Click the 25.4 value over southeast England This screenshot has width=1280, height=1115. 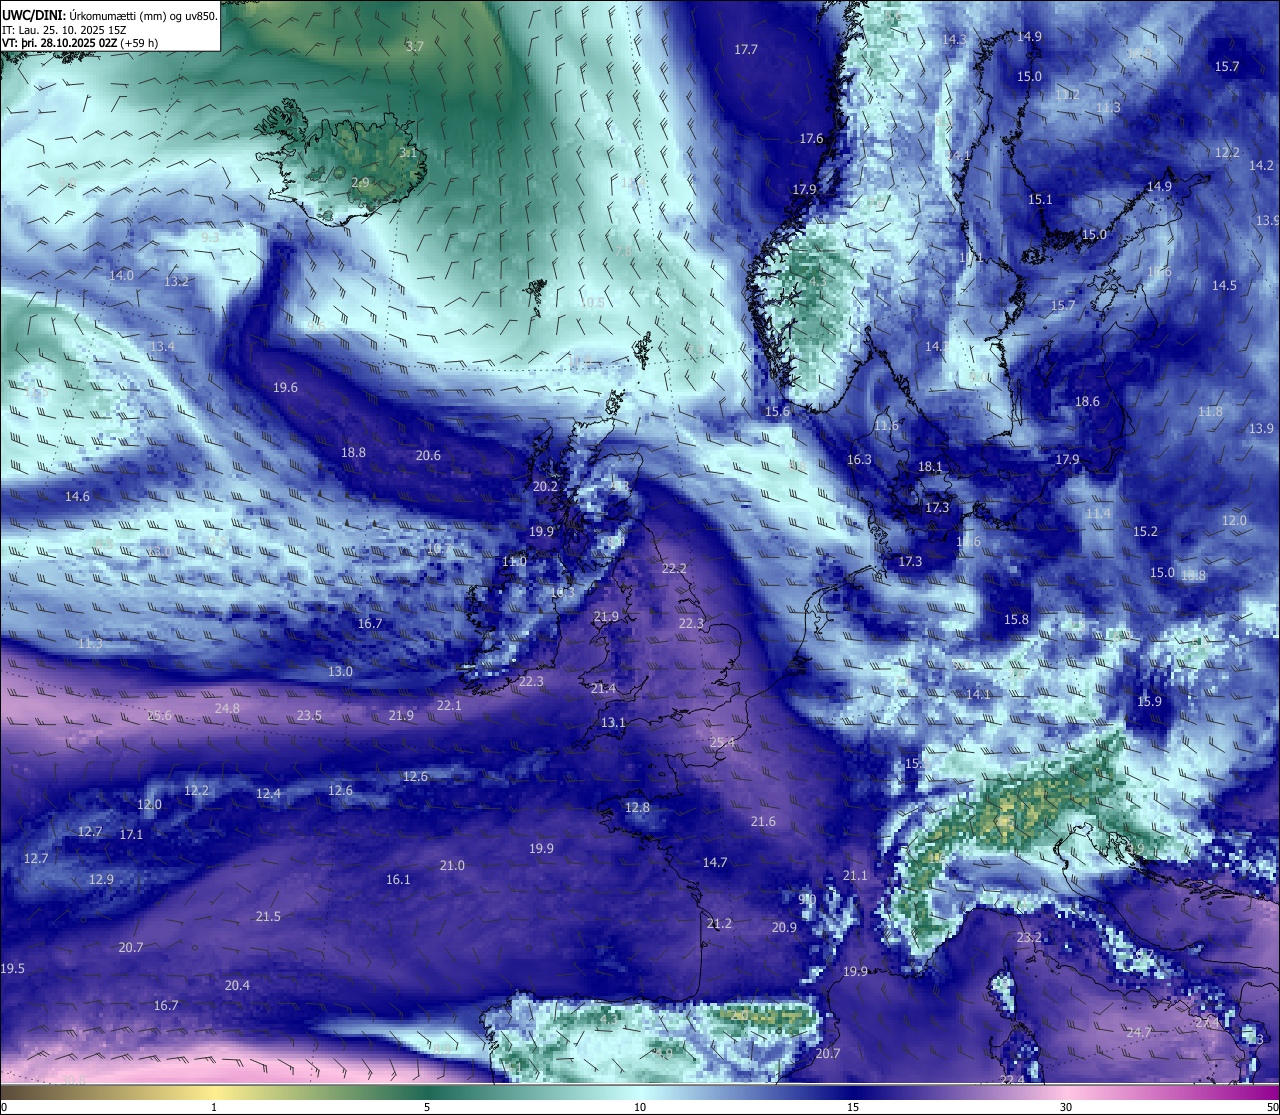tap(722, 742)
